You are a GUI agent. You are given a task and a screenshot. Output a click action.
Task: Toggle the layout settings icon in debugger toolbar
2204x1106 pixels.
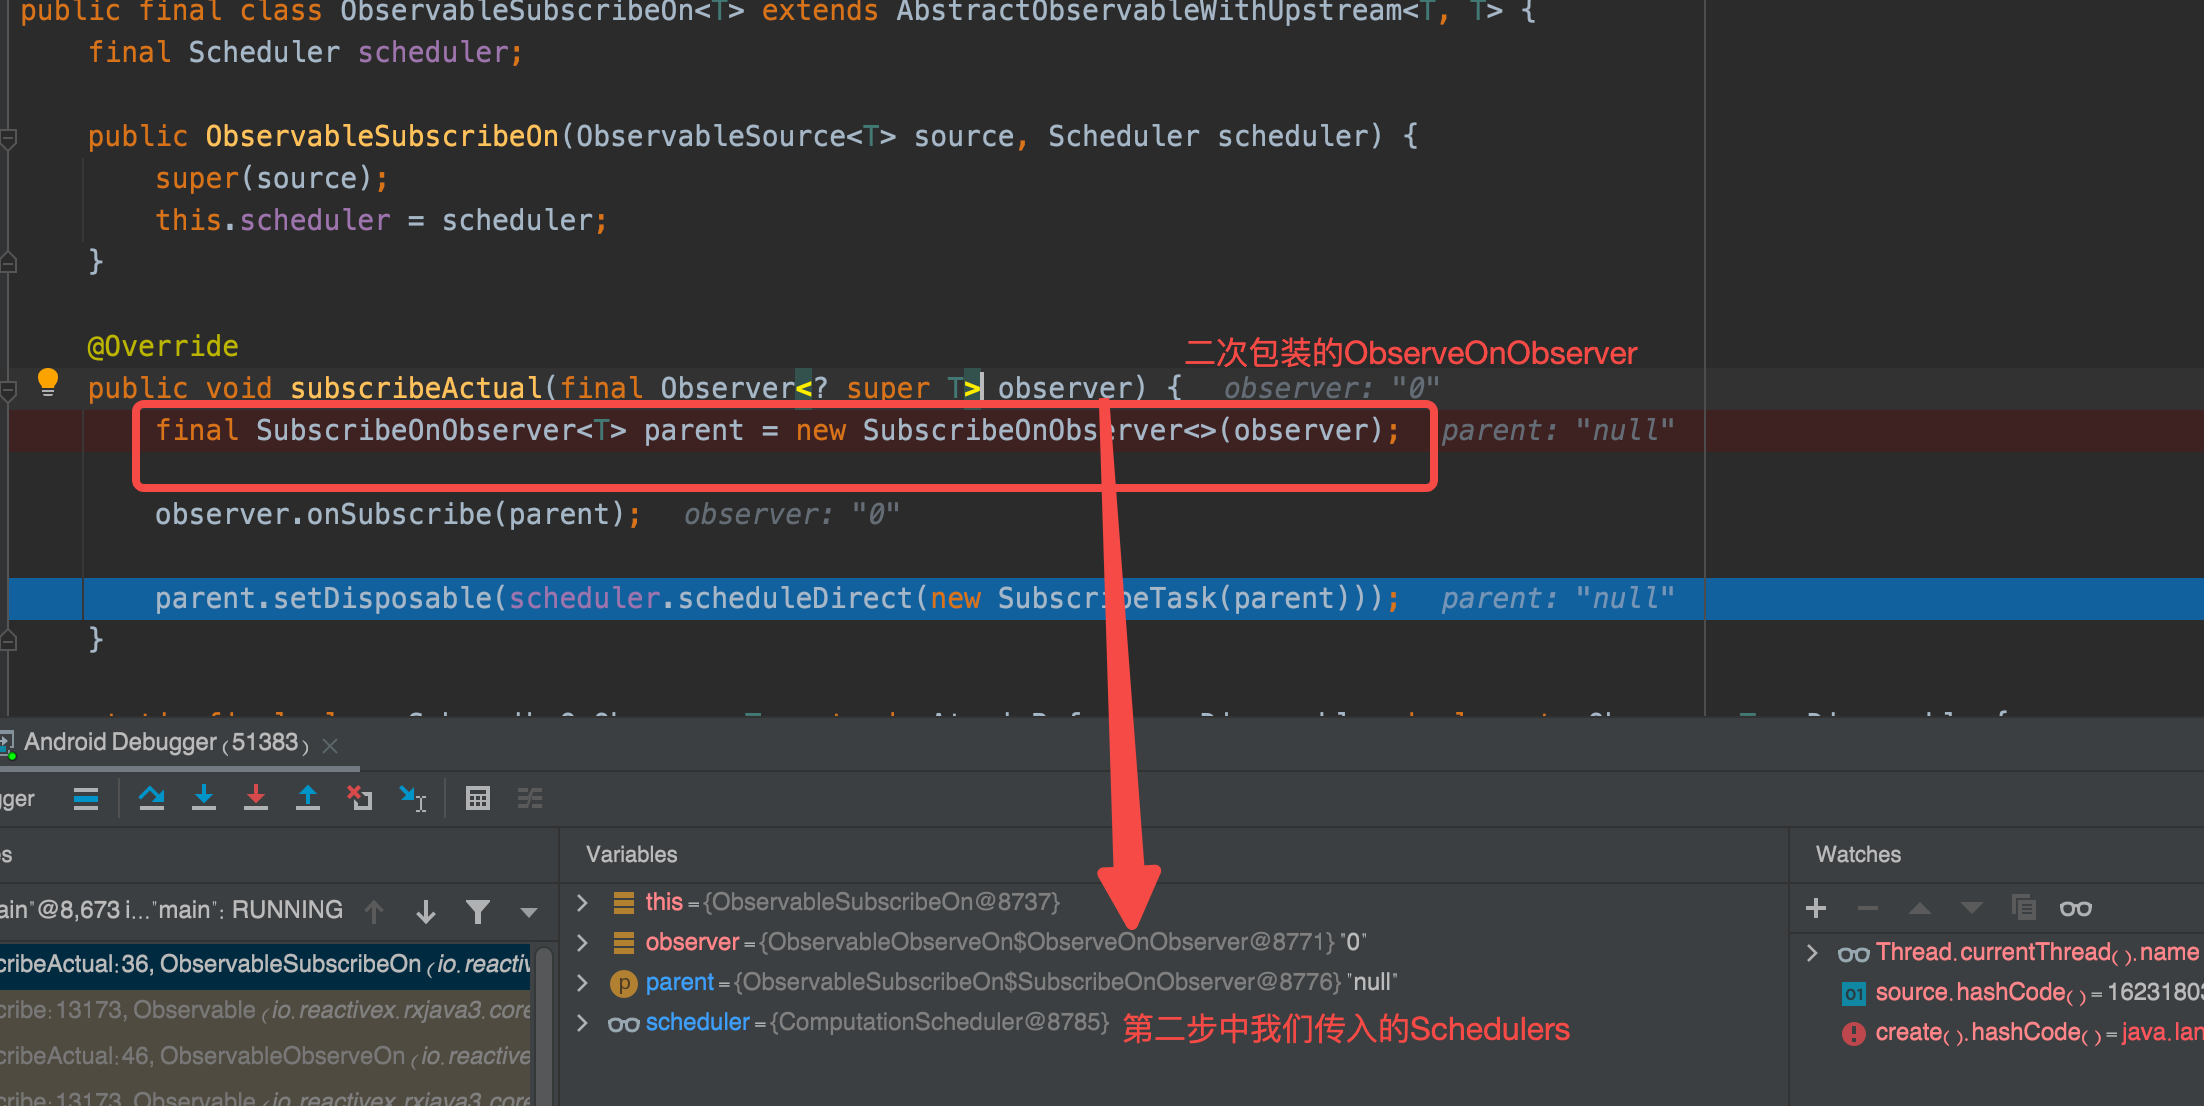tap(530, 798)
